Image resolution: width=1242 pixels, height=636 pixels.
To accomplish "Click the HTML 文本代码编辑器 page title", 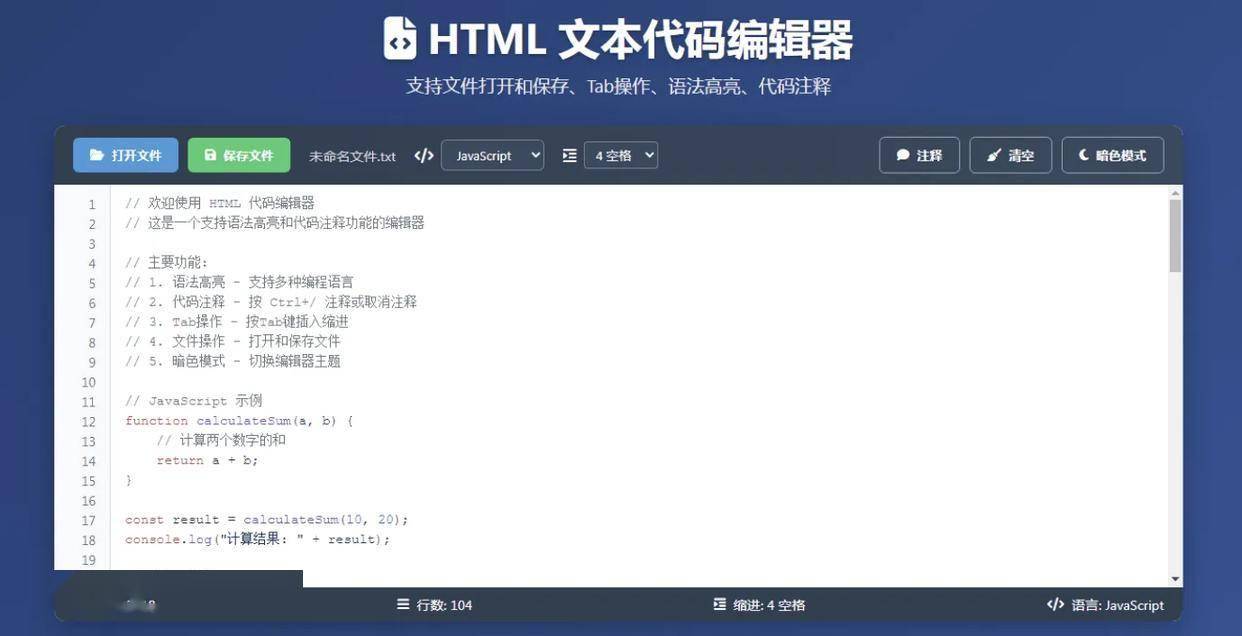I will pos(640,40).
